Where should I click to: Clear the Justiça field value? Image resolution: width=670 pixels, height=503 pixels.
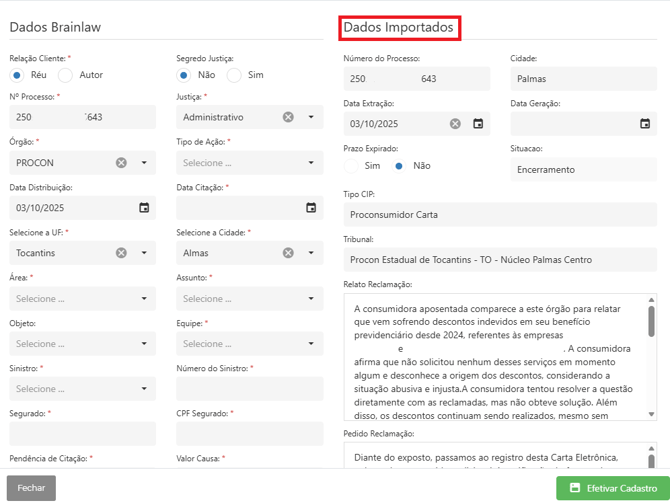tap(288, 117)
